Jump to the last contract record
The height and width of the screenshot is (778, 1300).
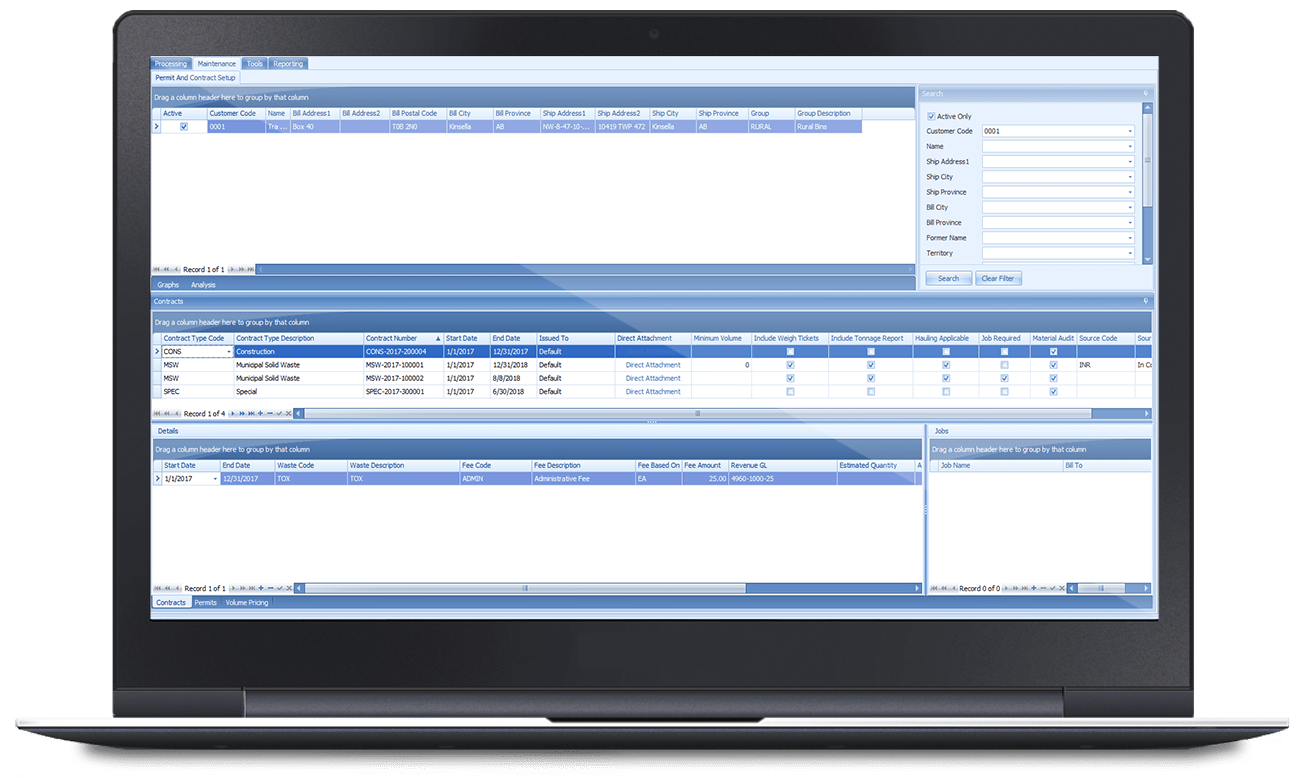click(251, 413)
